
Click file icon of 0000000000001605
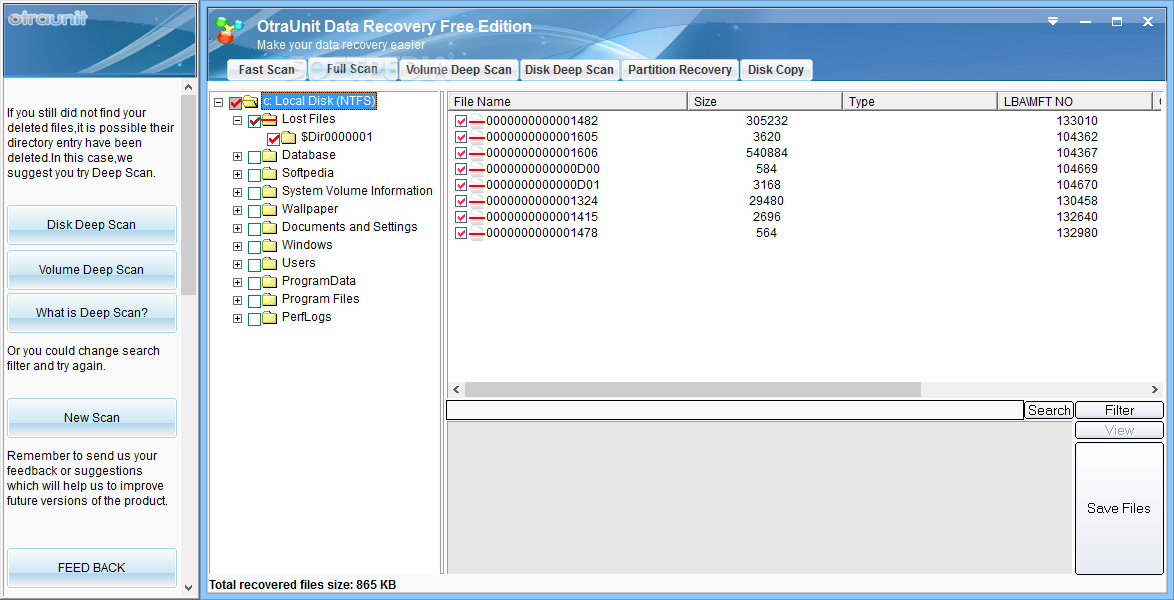pyautogui.click(x=477, y=137)
